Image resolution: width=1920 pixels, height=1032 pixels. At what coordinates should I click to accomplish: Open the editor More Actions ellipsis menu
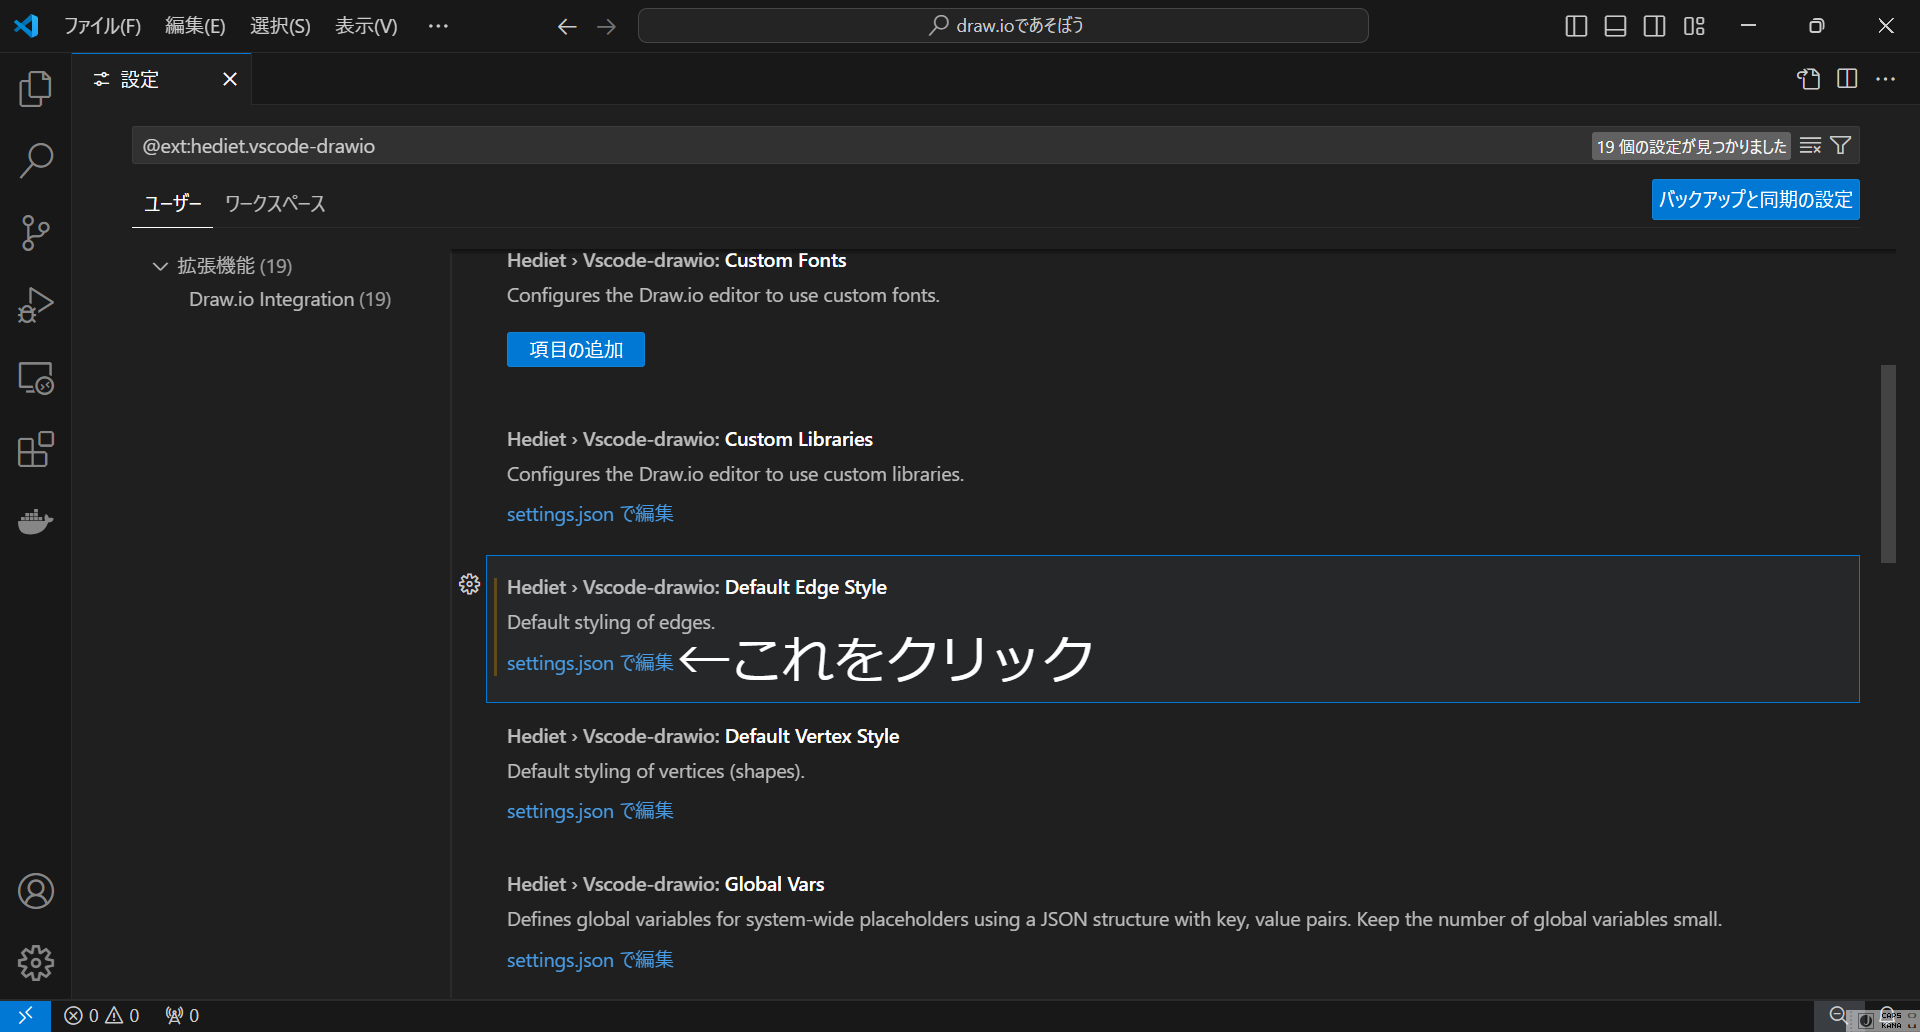click(x=1887, y=79)
